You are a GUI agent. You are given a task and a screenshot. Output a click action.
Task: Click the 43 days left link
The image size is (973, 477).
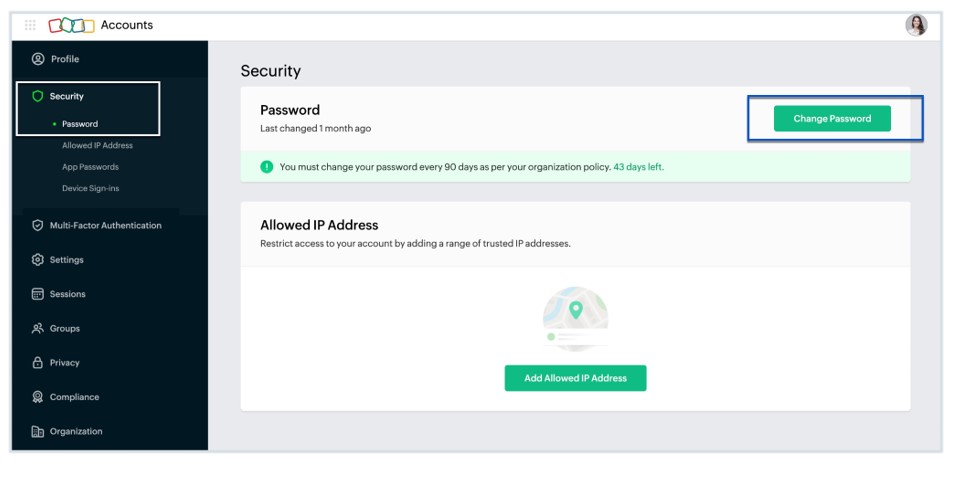tap(639, 167)
